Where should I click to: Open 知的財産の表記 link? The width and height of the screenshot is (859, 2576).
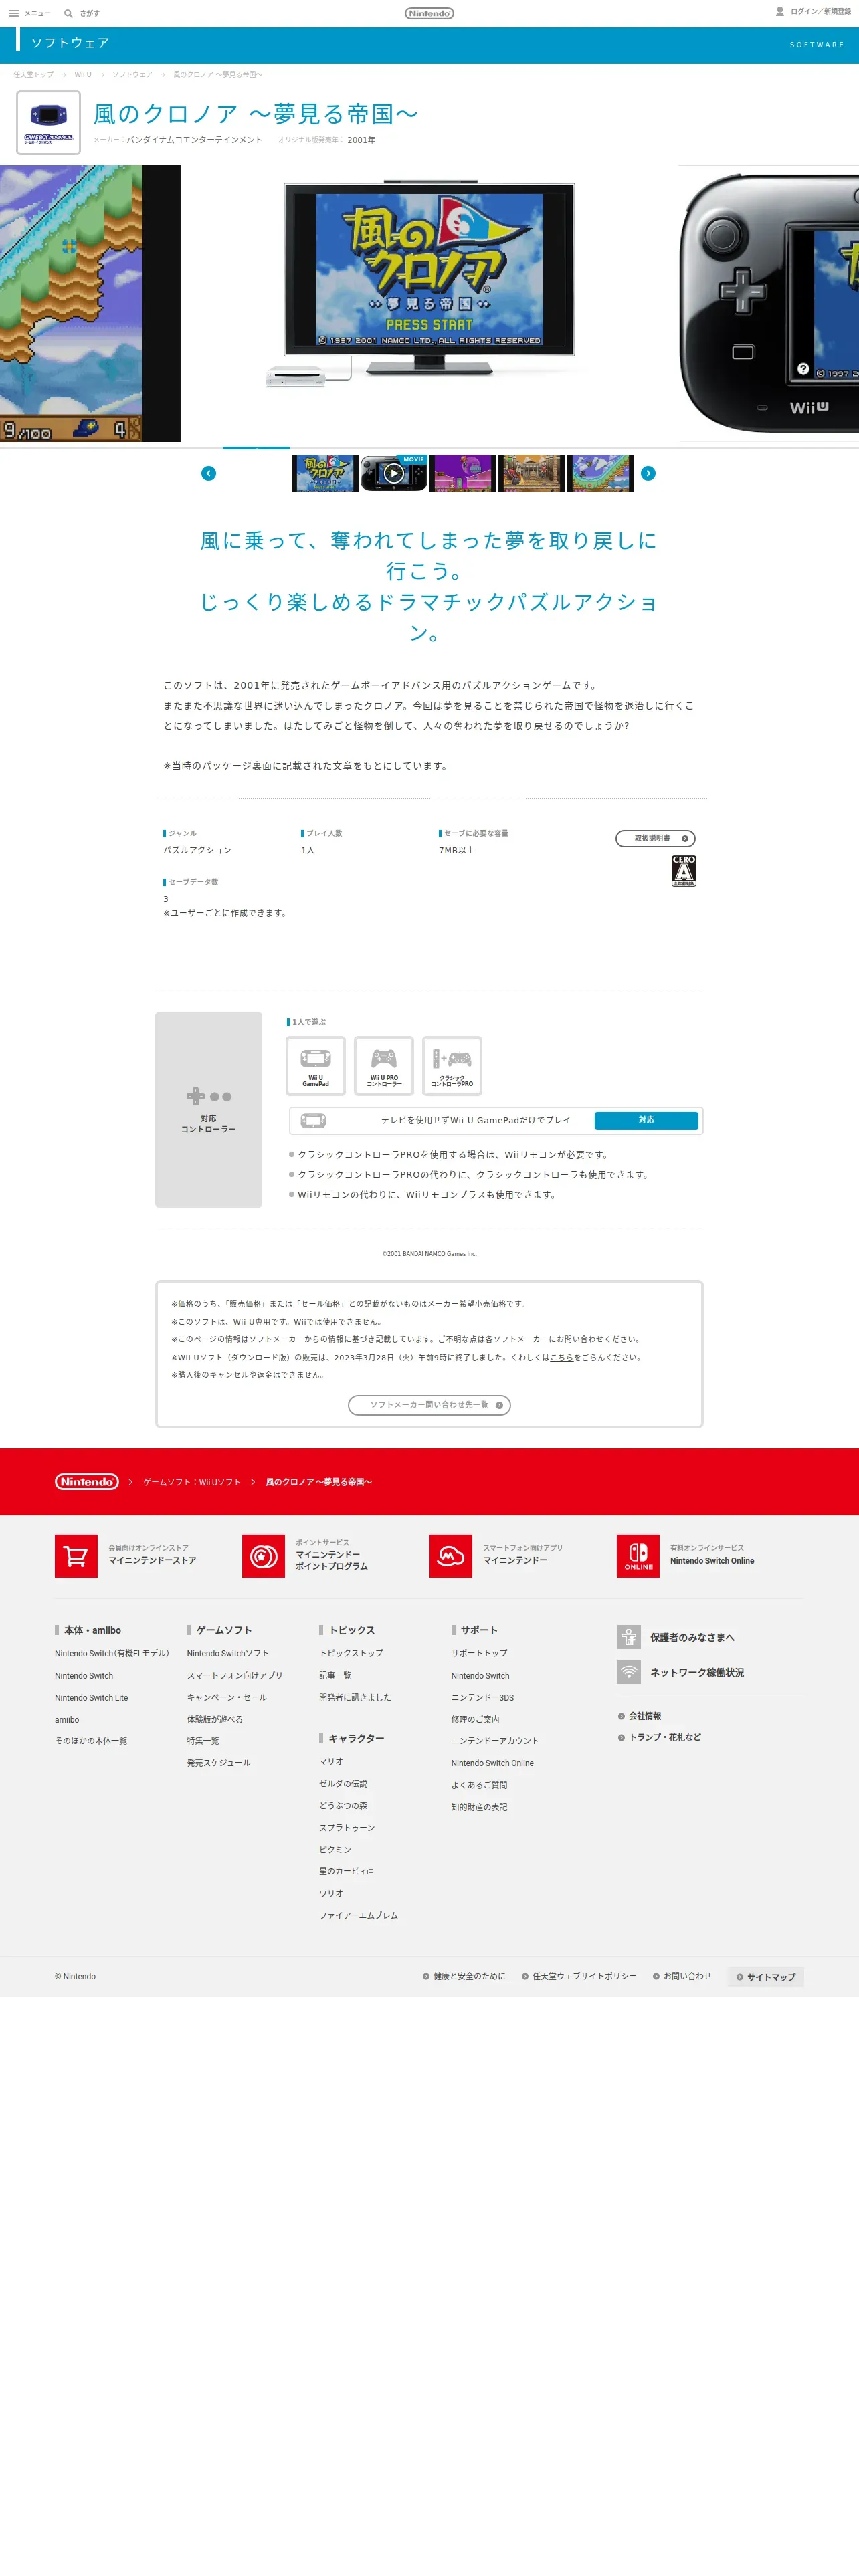click(479, 1807)
